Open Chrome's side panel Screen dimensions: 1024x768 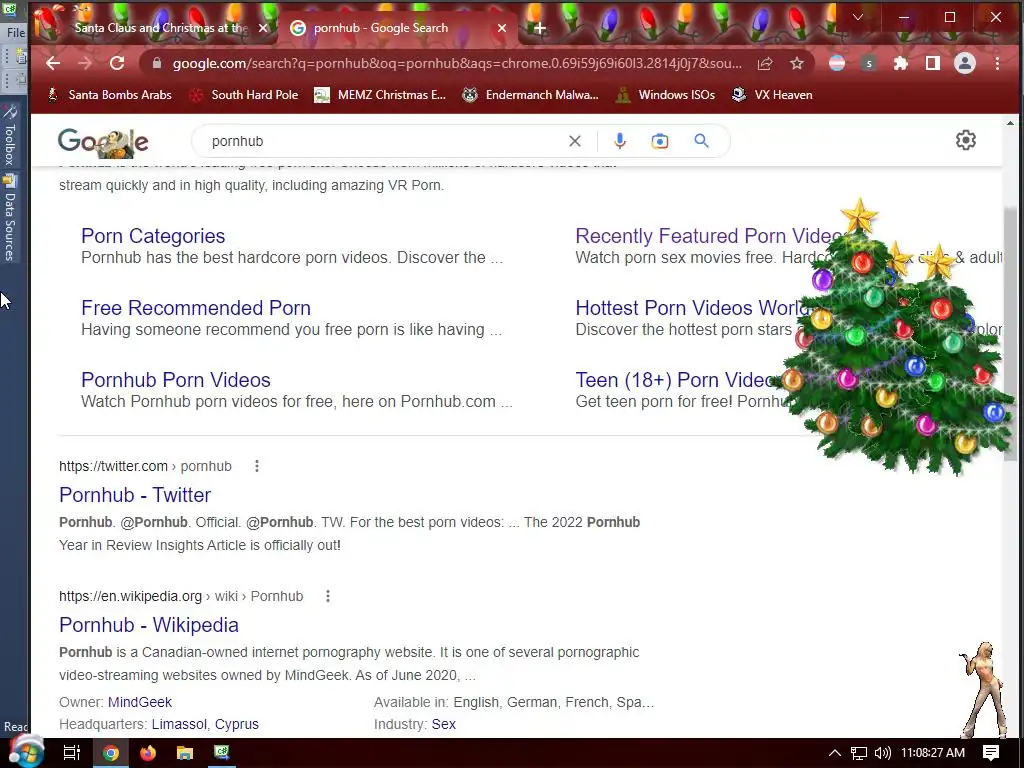[933, 63]
